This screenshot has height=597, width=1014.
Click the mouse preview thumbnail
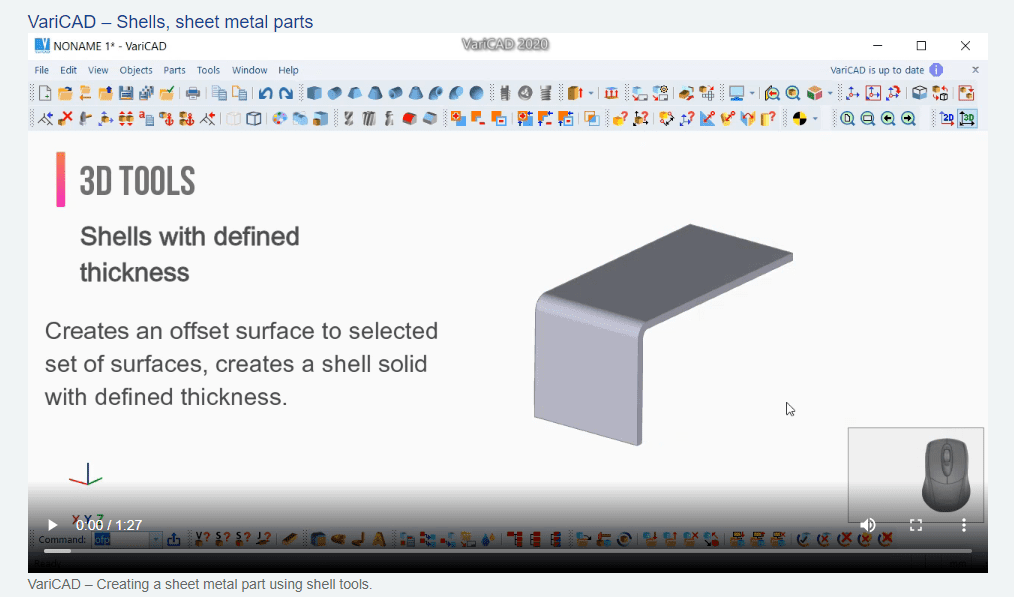point(916,475)
